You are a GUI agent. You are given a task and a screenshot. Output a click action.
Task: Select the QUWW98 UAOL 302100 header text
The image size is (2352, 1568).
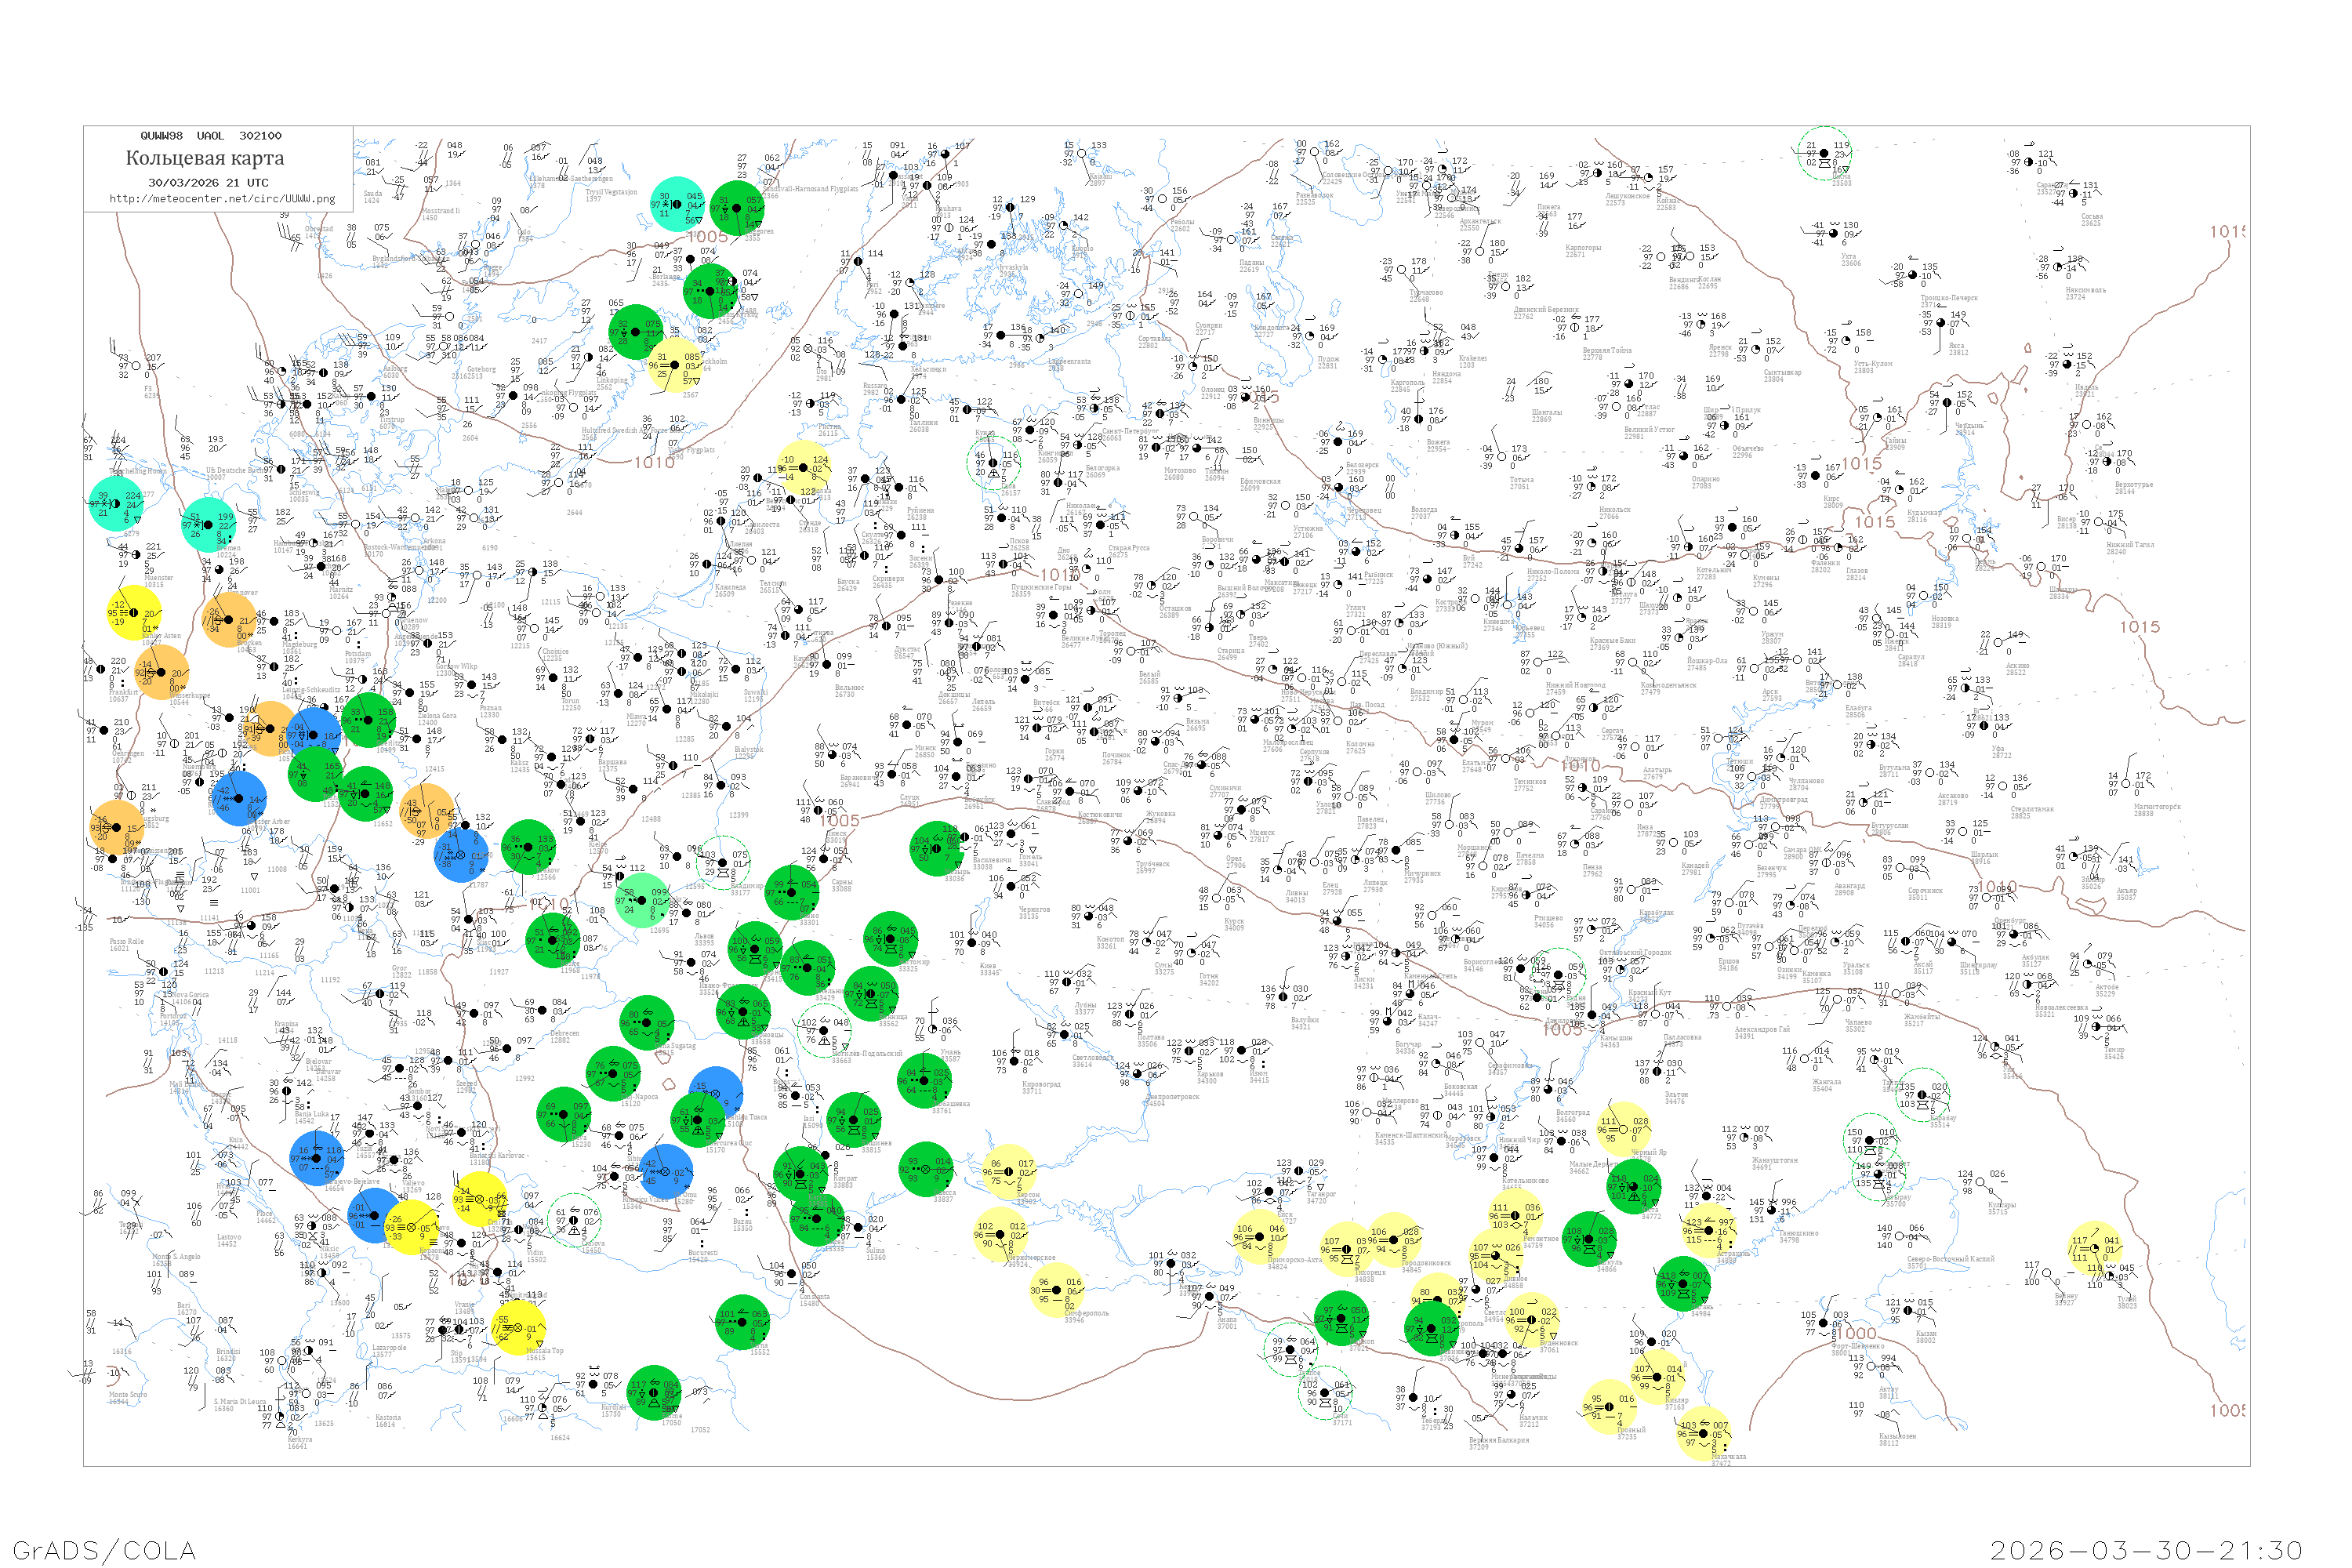[210, 136]
